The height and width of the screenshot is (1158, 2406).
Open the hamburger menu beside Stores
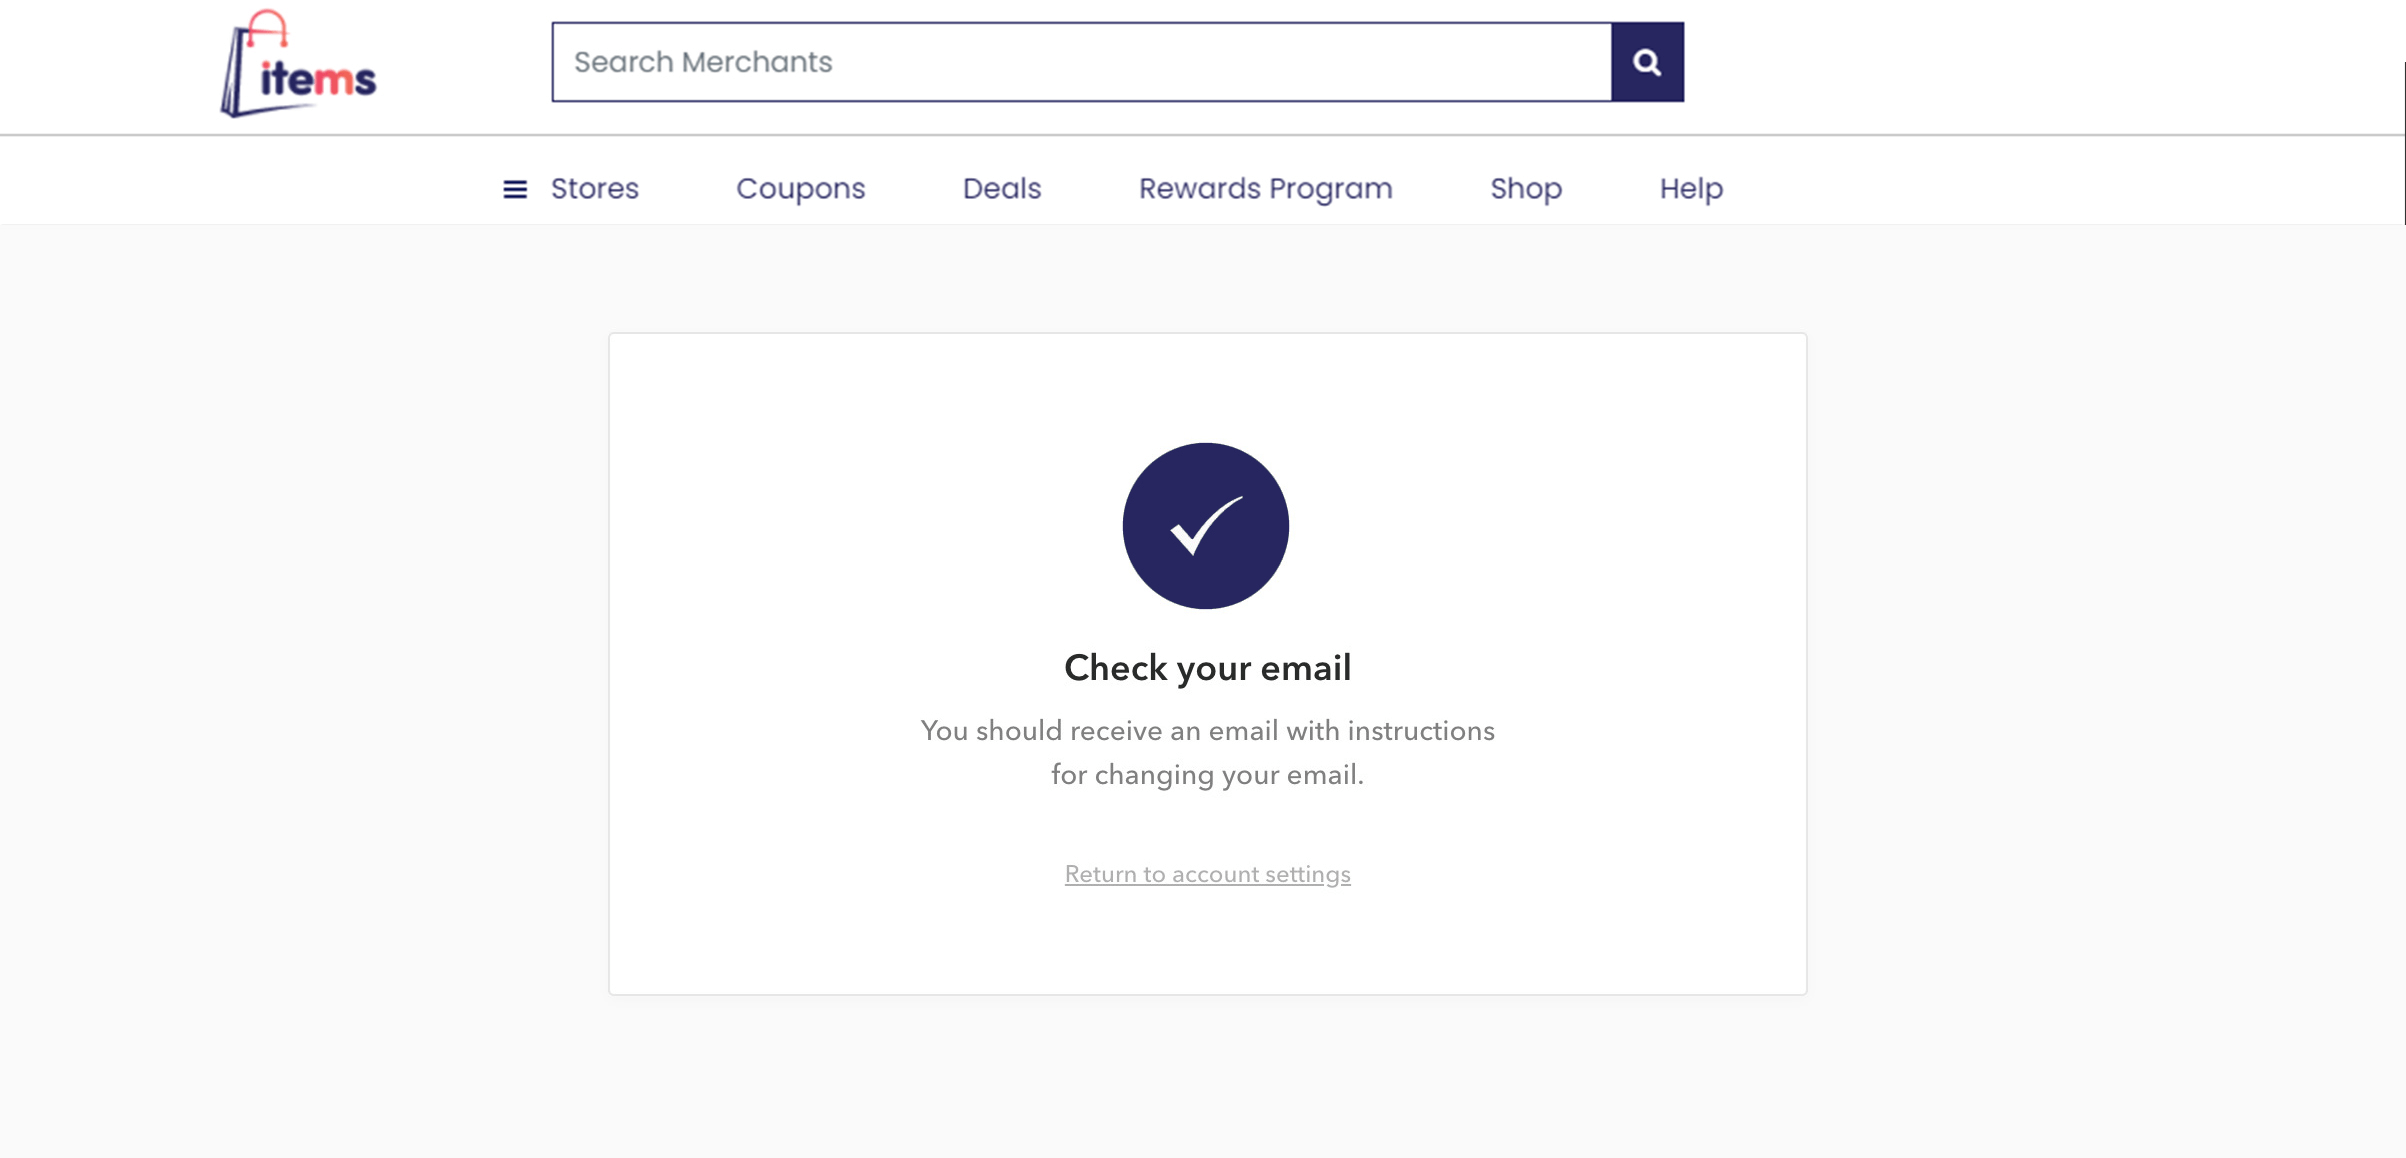point(515,189)
